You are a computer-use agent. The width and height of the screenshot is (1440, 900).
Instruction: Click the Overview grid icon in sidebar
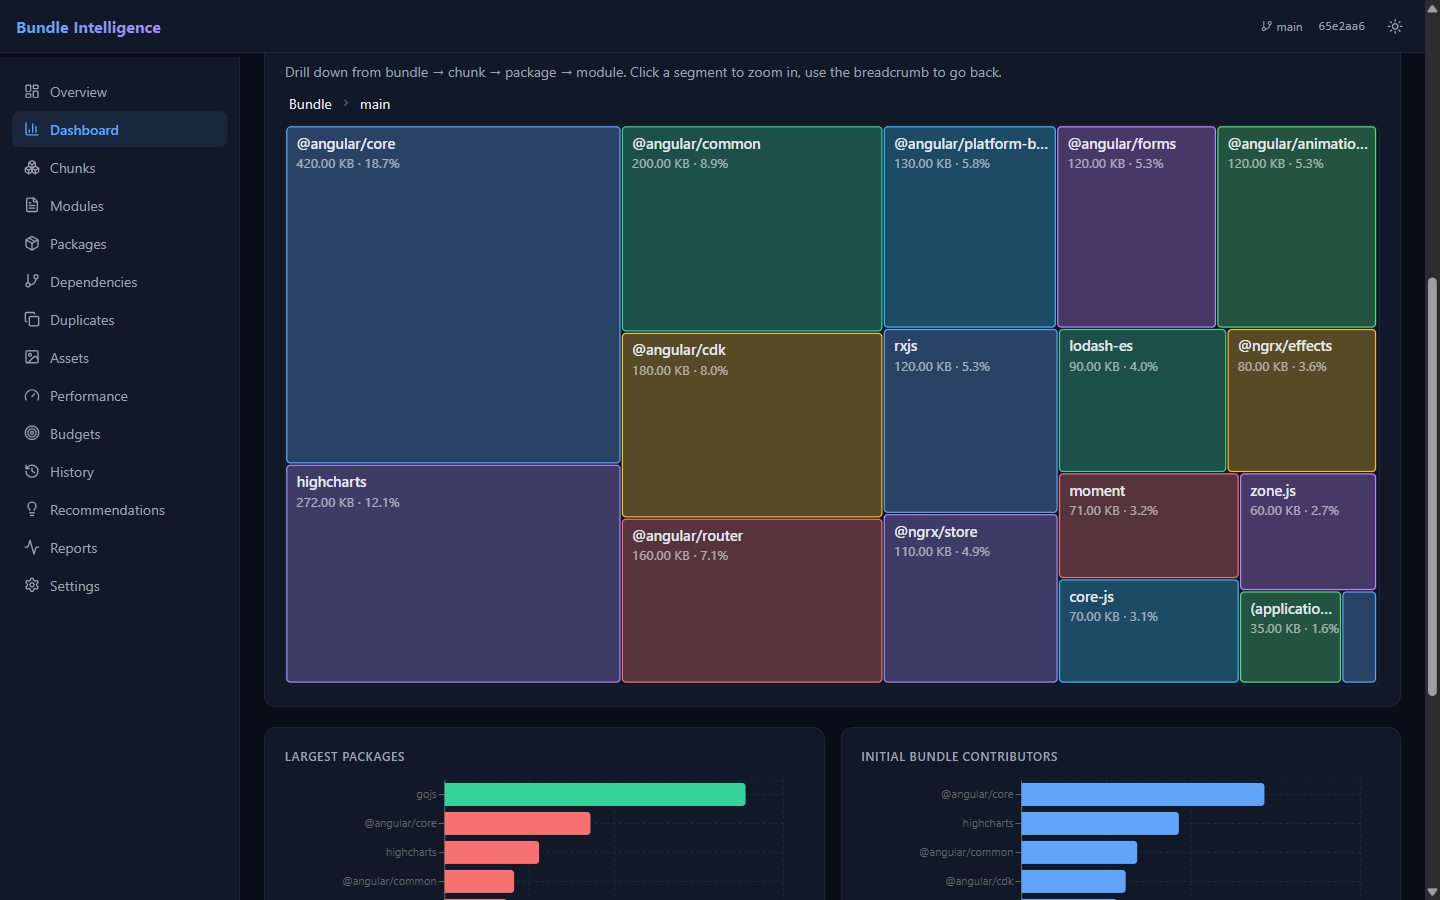click(32, 91)
